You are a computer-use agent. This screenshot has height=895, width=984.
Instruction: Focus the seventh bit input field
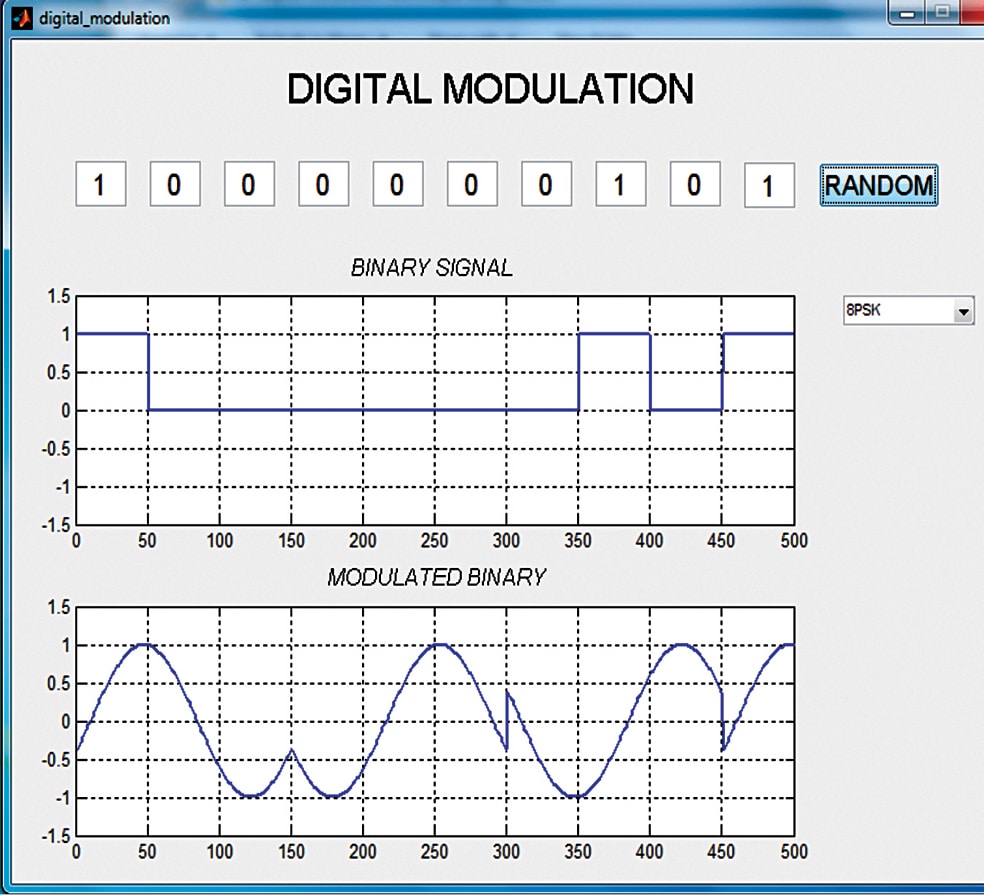coord(546,186)
